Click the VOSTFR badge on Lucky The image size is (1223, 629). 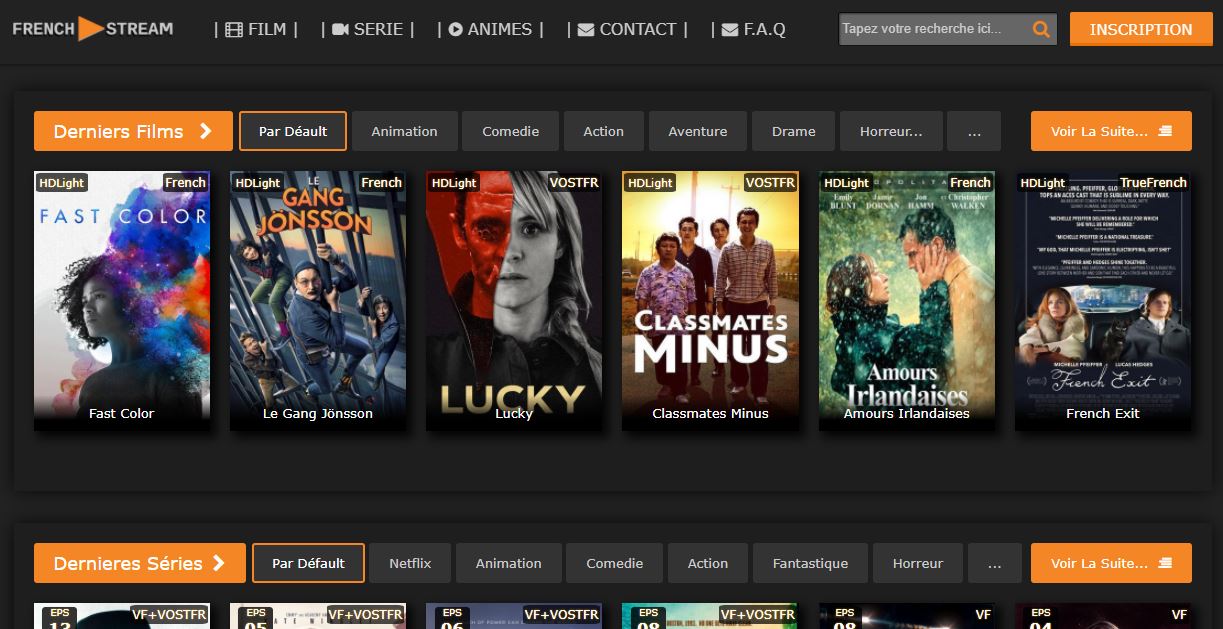(x=574, y=182)
